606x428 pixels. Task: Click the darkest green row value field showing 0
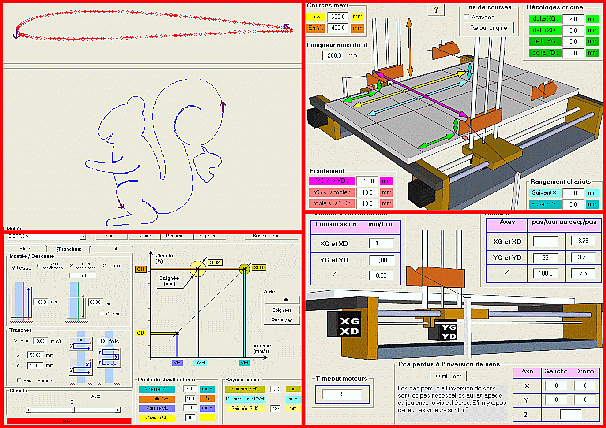coord(574,53)
